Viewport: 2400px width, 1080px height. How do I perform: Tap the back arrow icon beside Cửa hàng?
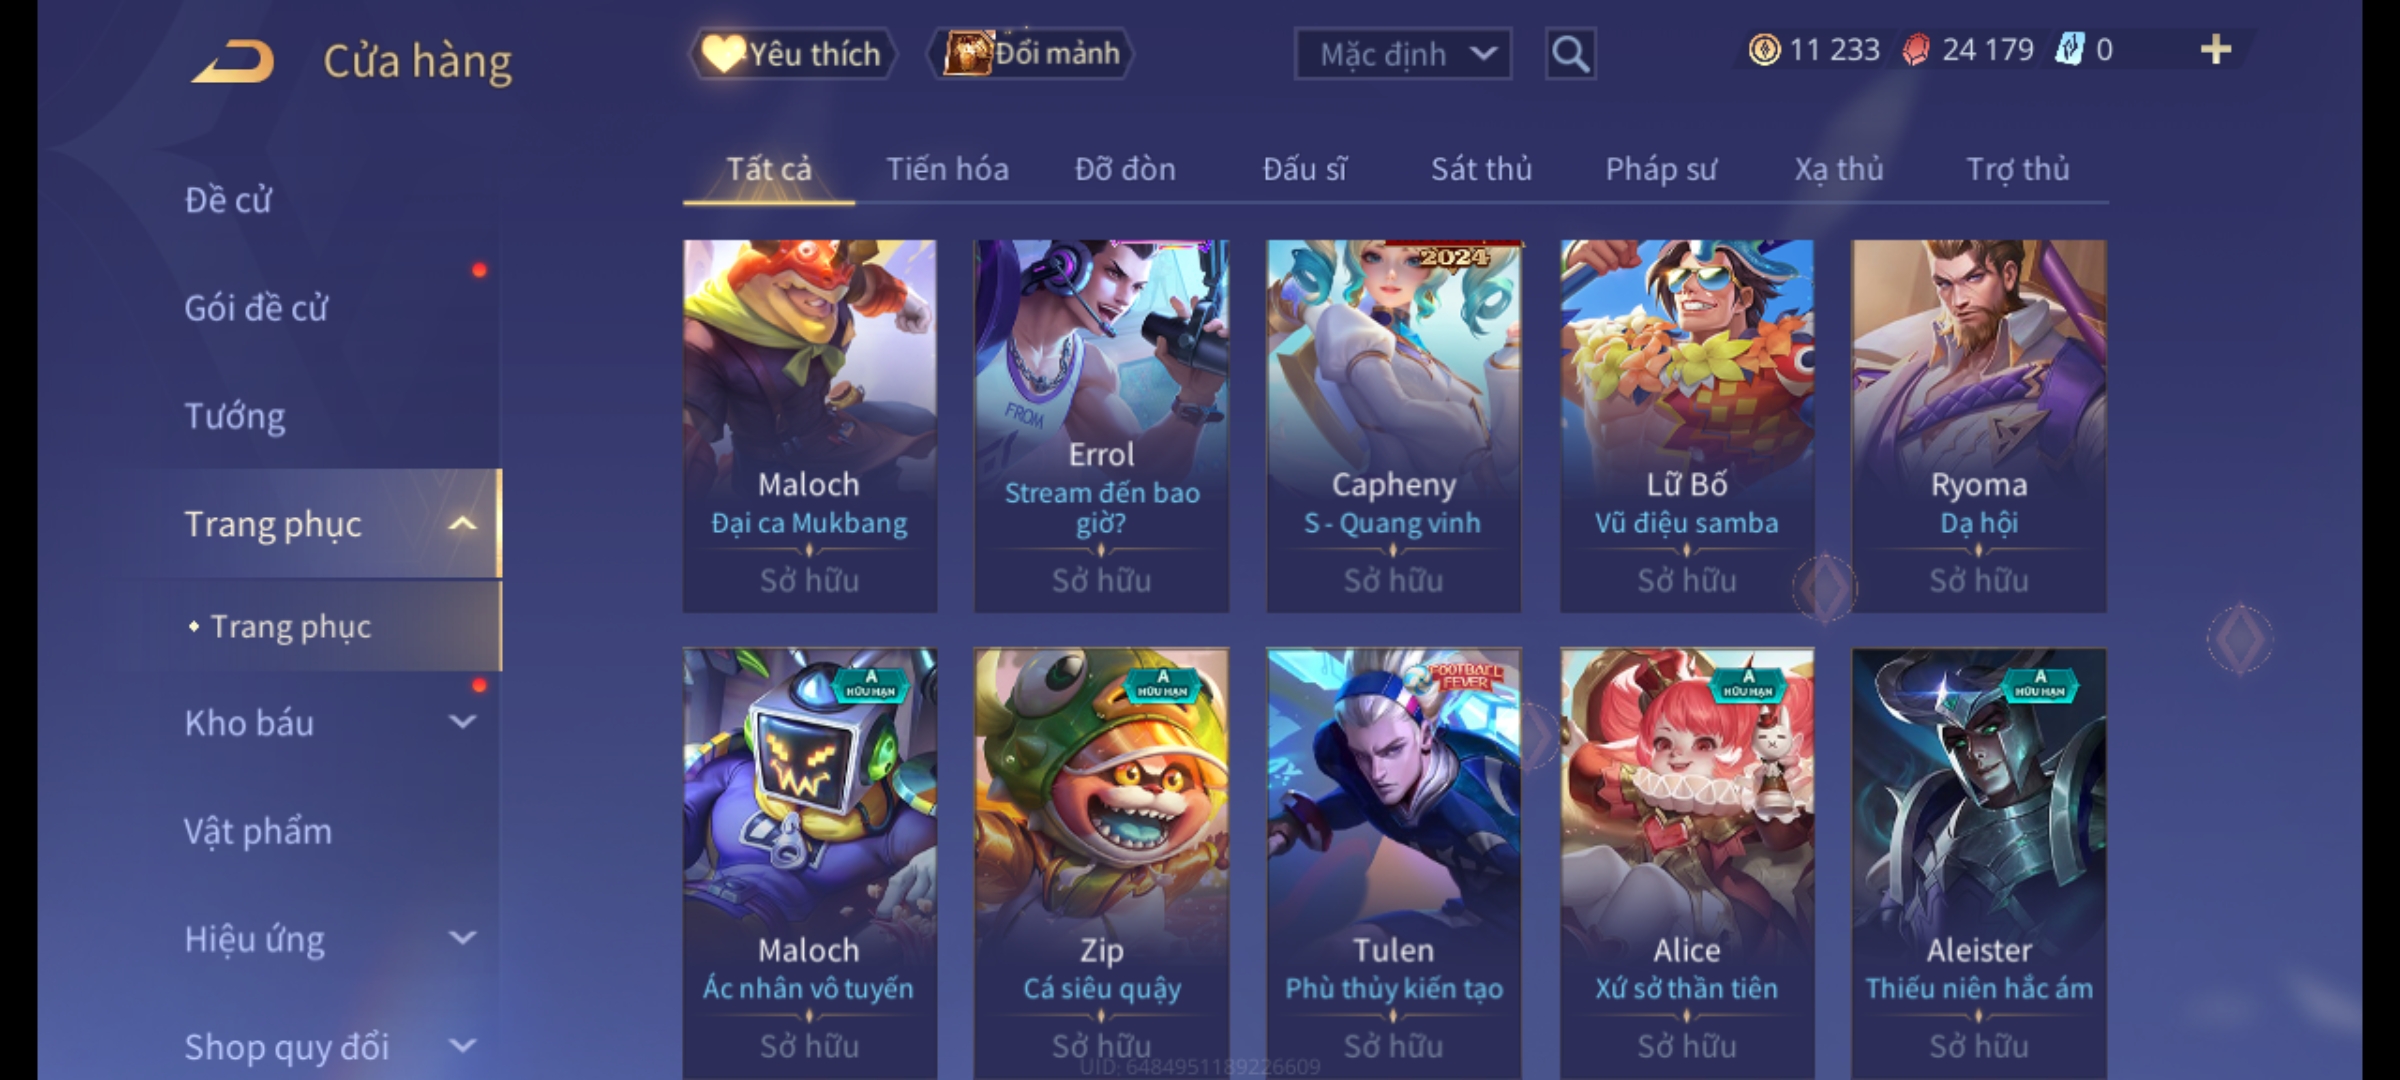point(234,60)
